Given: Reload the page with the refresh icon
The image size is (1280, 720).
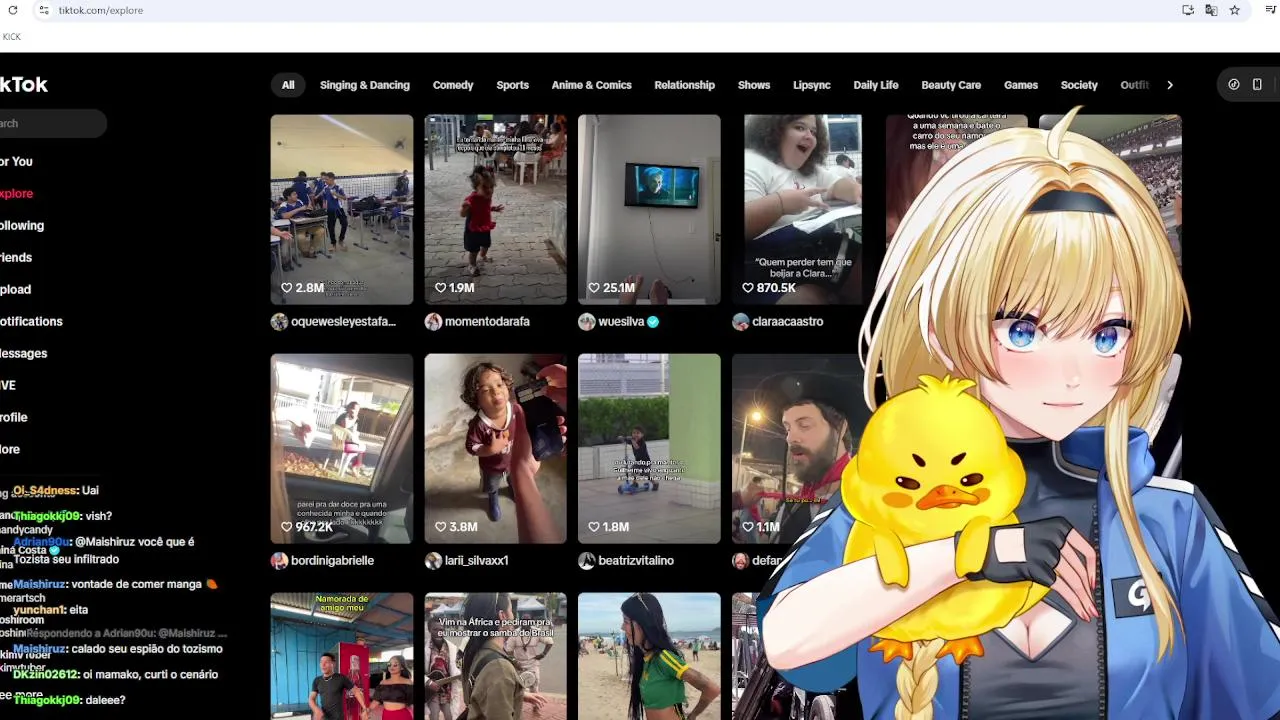Looking at the screenshot, I should click(13, 10).
